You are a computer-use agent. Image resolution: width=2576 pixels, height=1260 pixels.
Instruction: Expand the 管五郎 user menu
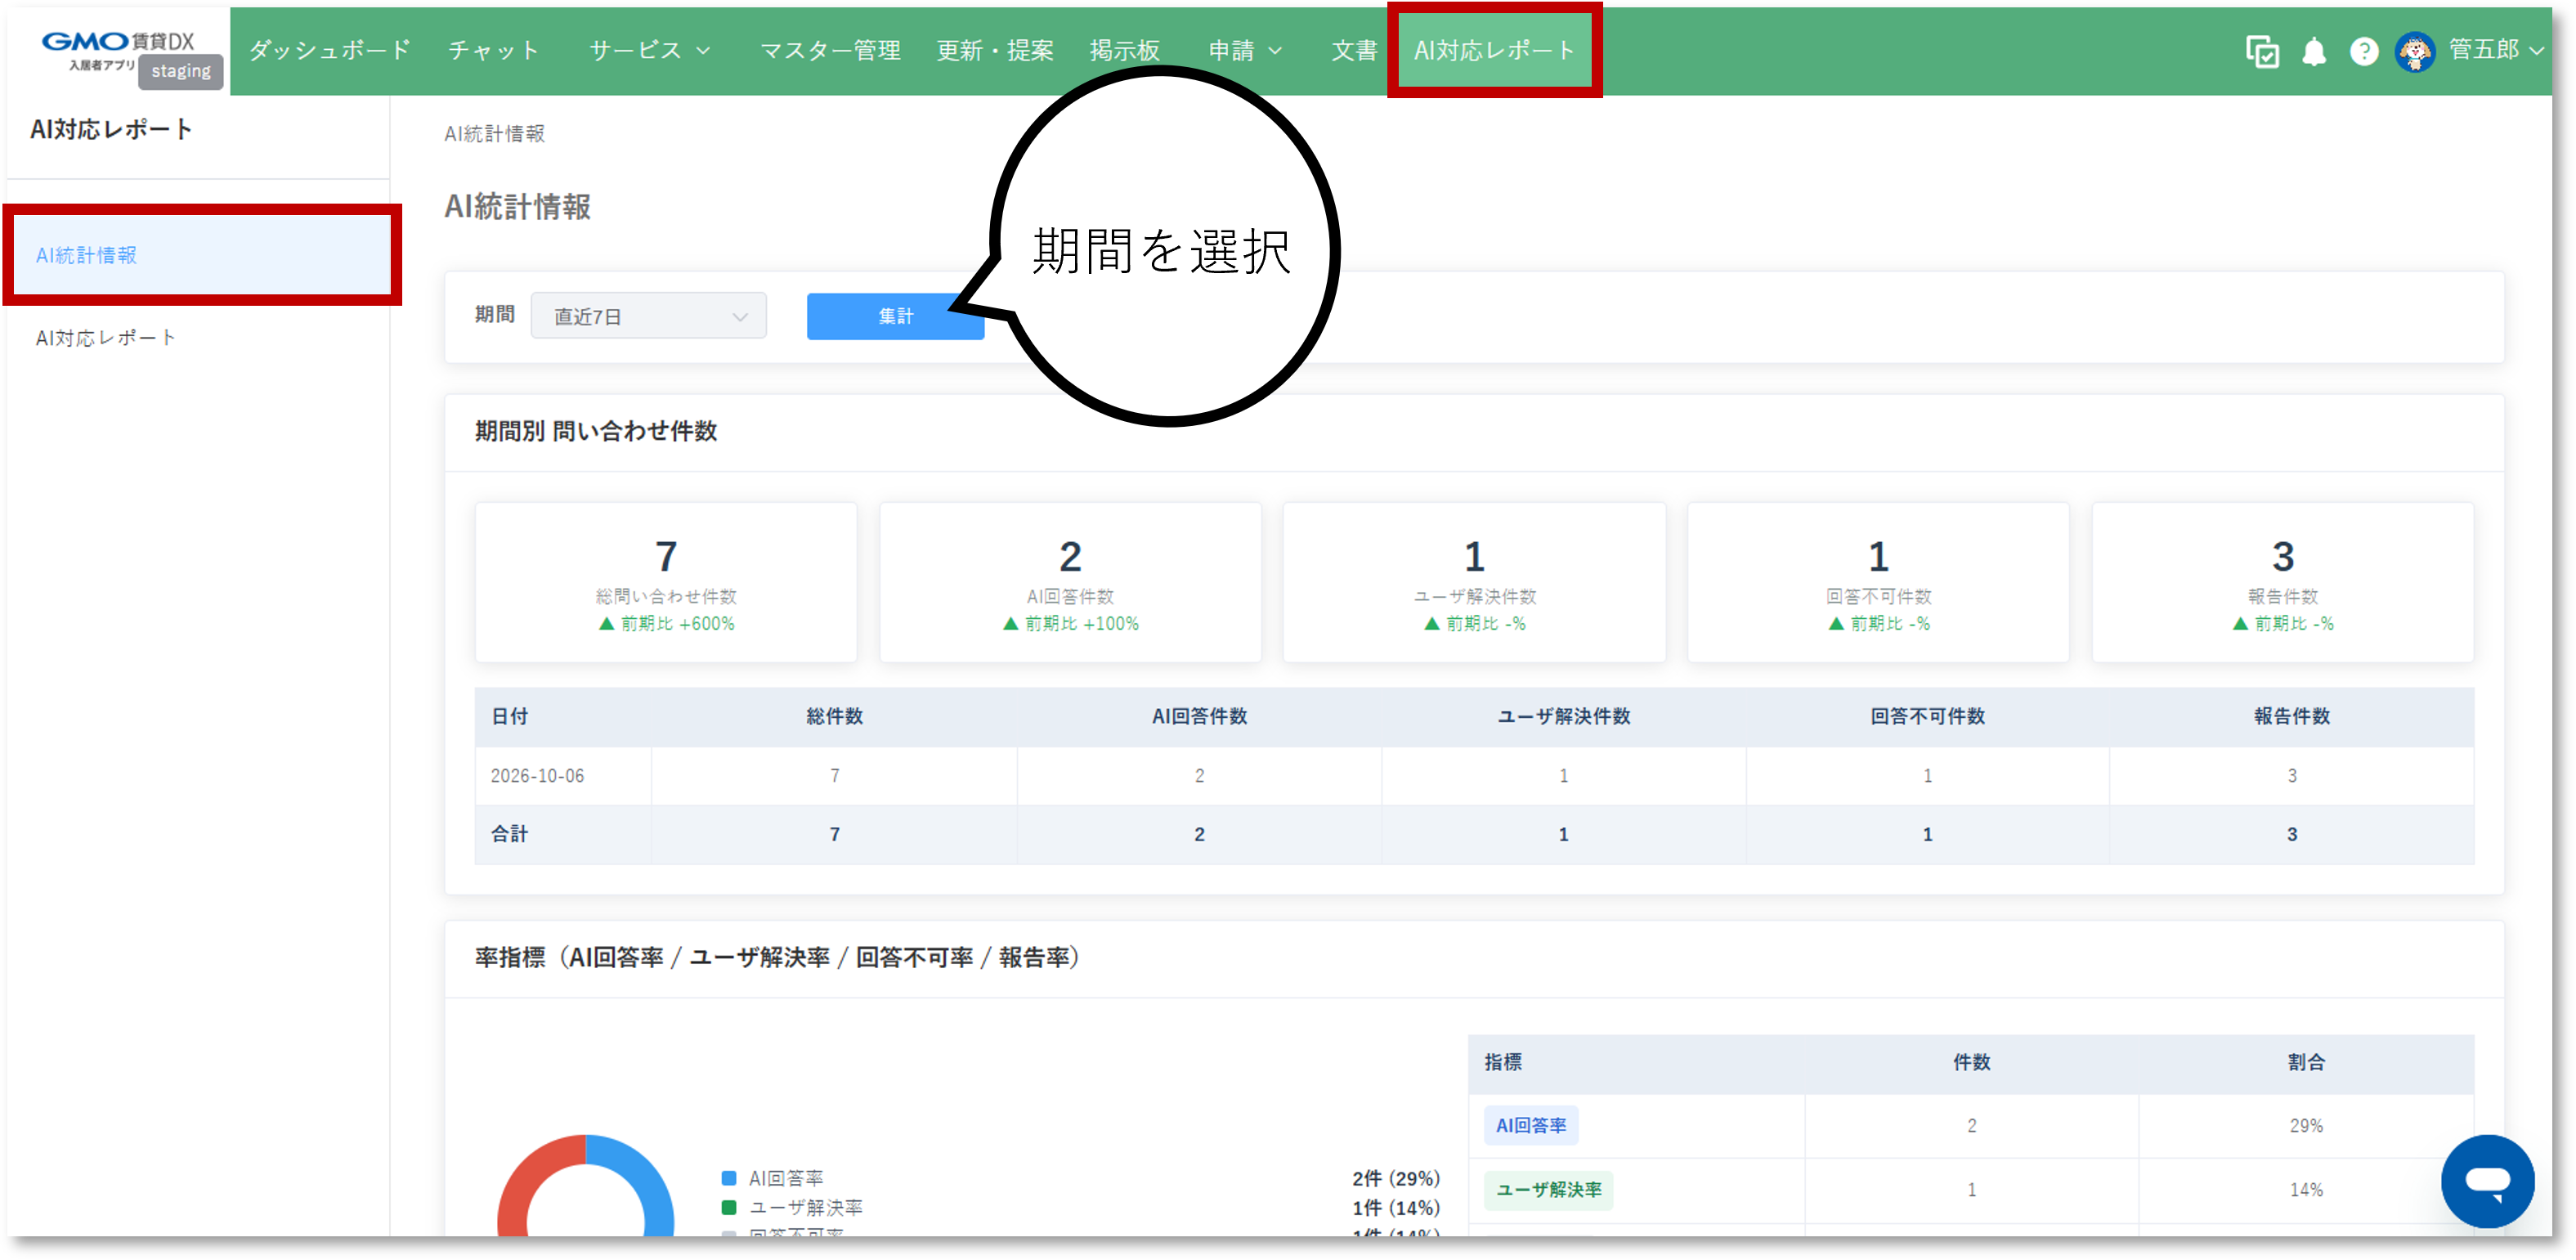click(x=2496, y=50)
